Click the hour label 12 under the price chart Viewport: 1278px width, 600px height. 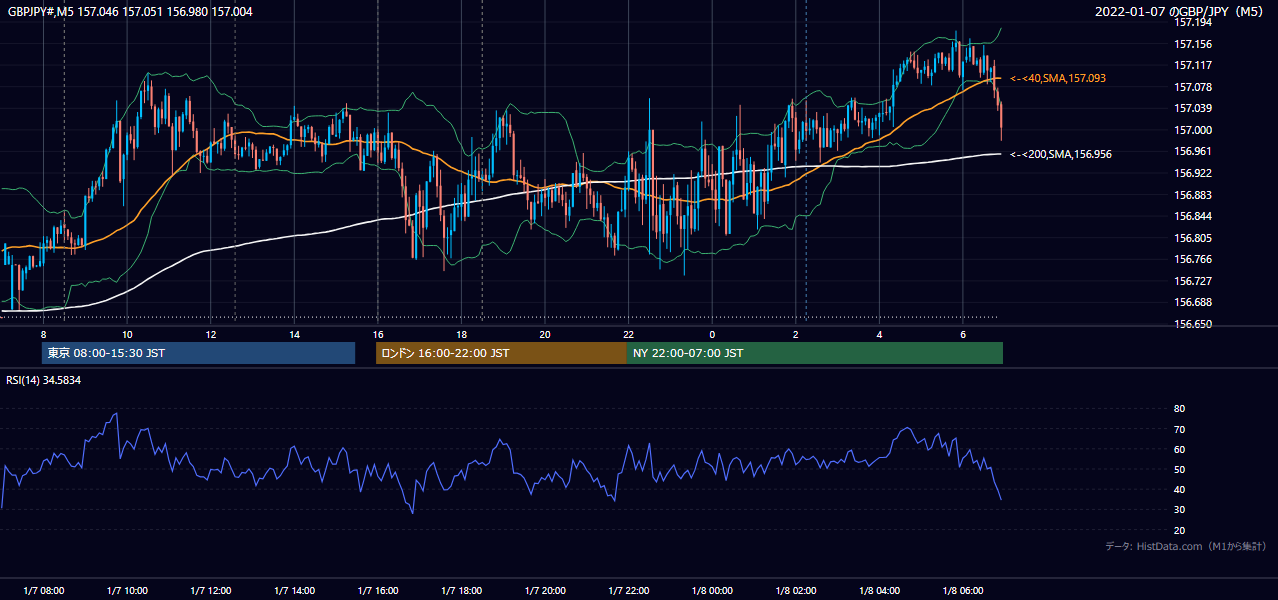[x=210, y=334]
